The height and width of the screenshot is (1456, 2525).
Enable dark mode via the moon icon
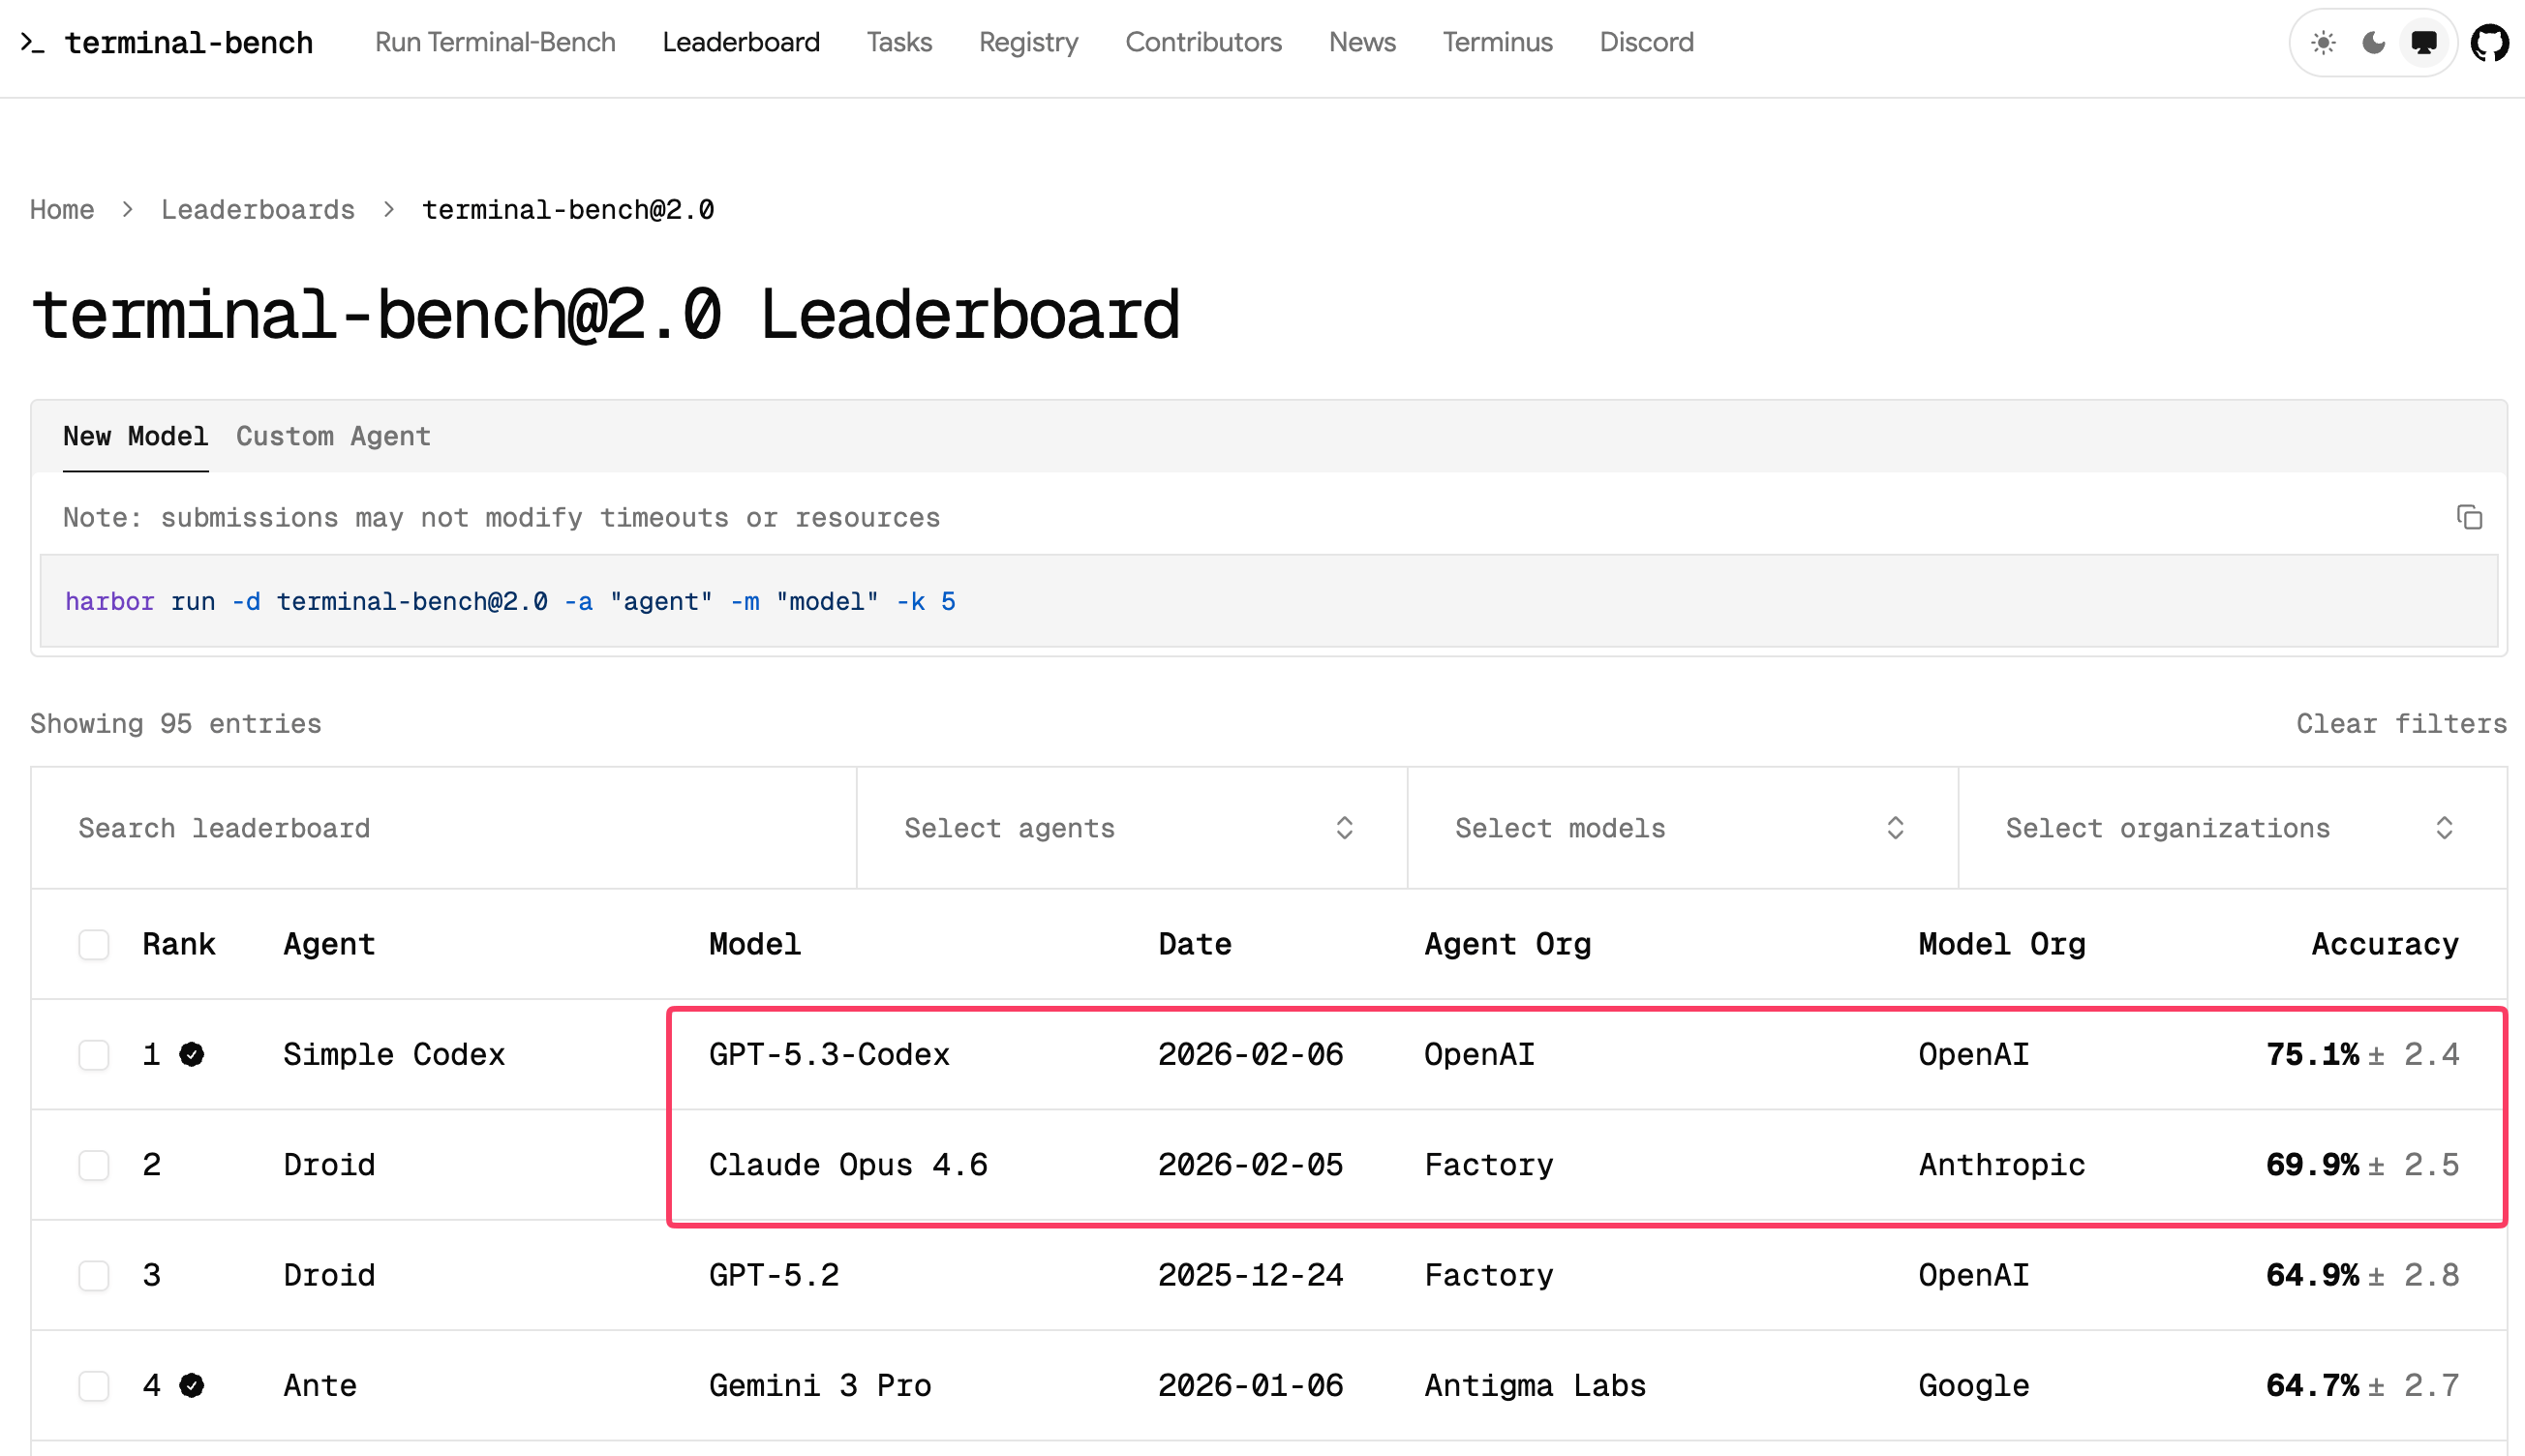point(2373,42)
